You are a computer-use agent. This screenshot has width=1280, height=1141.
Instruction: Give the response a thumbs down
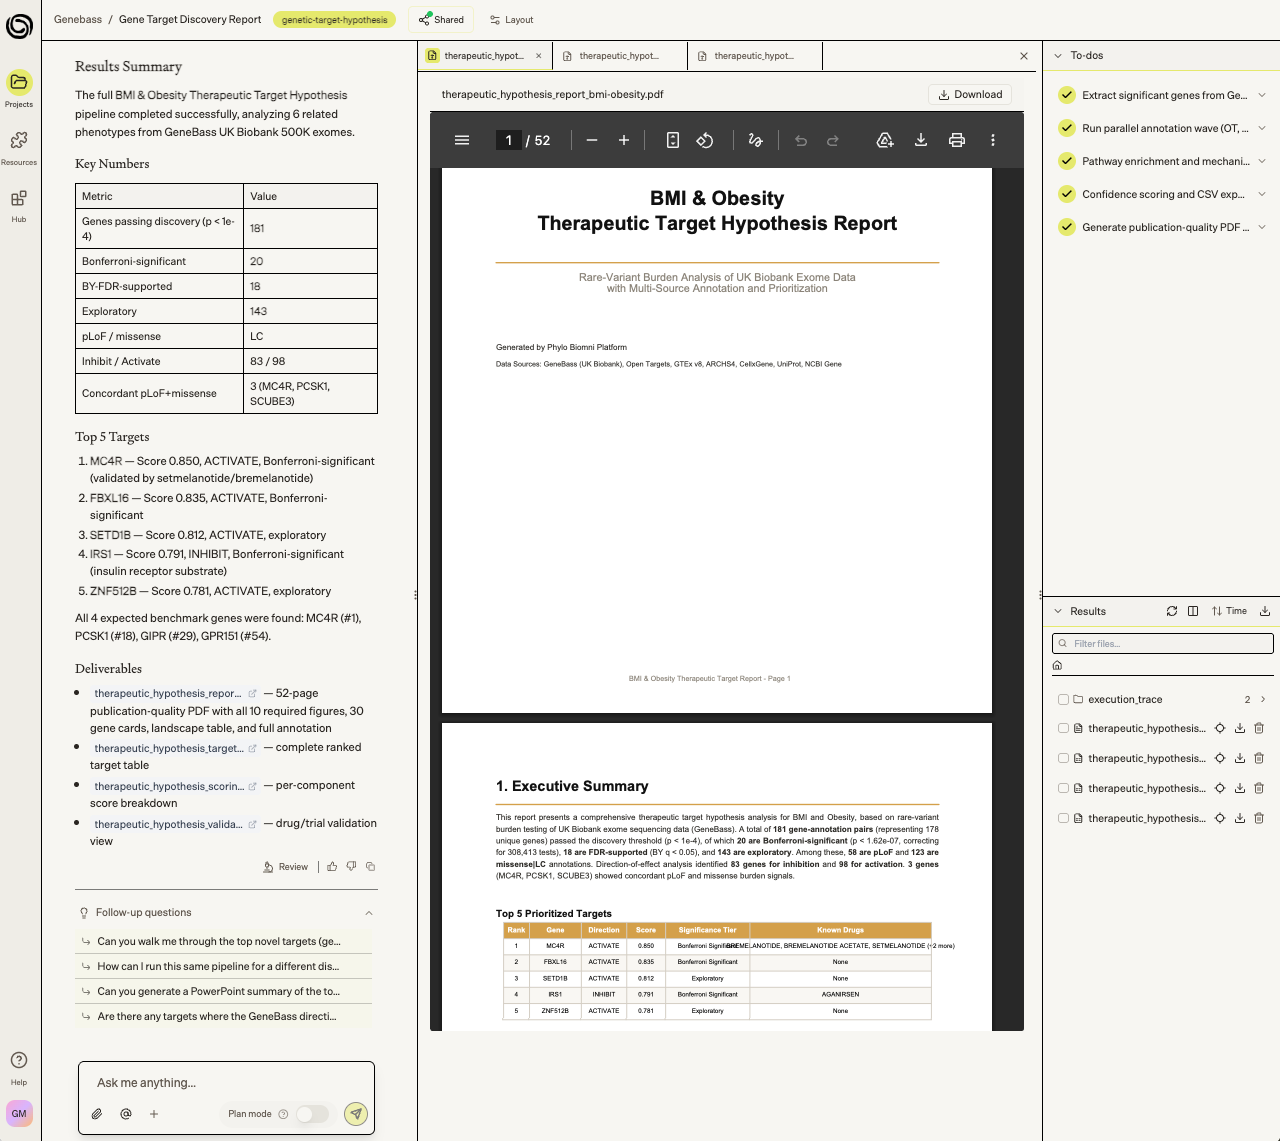point(351,867)
